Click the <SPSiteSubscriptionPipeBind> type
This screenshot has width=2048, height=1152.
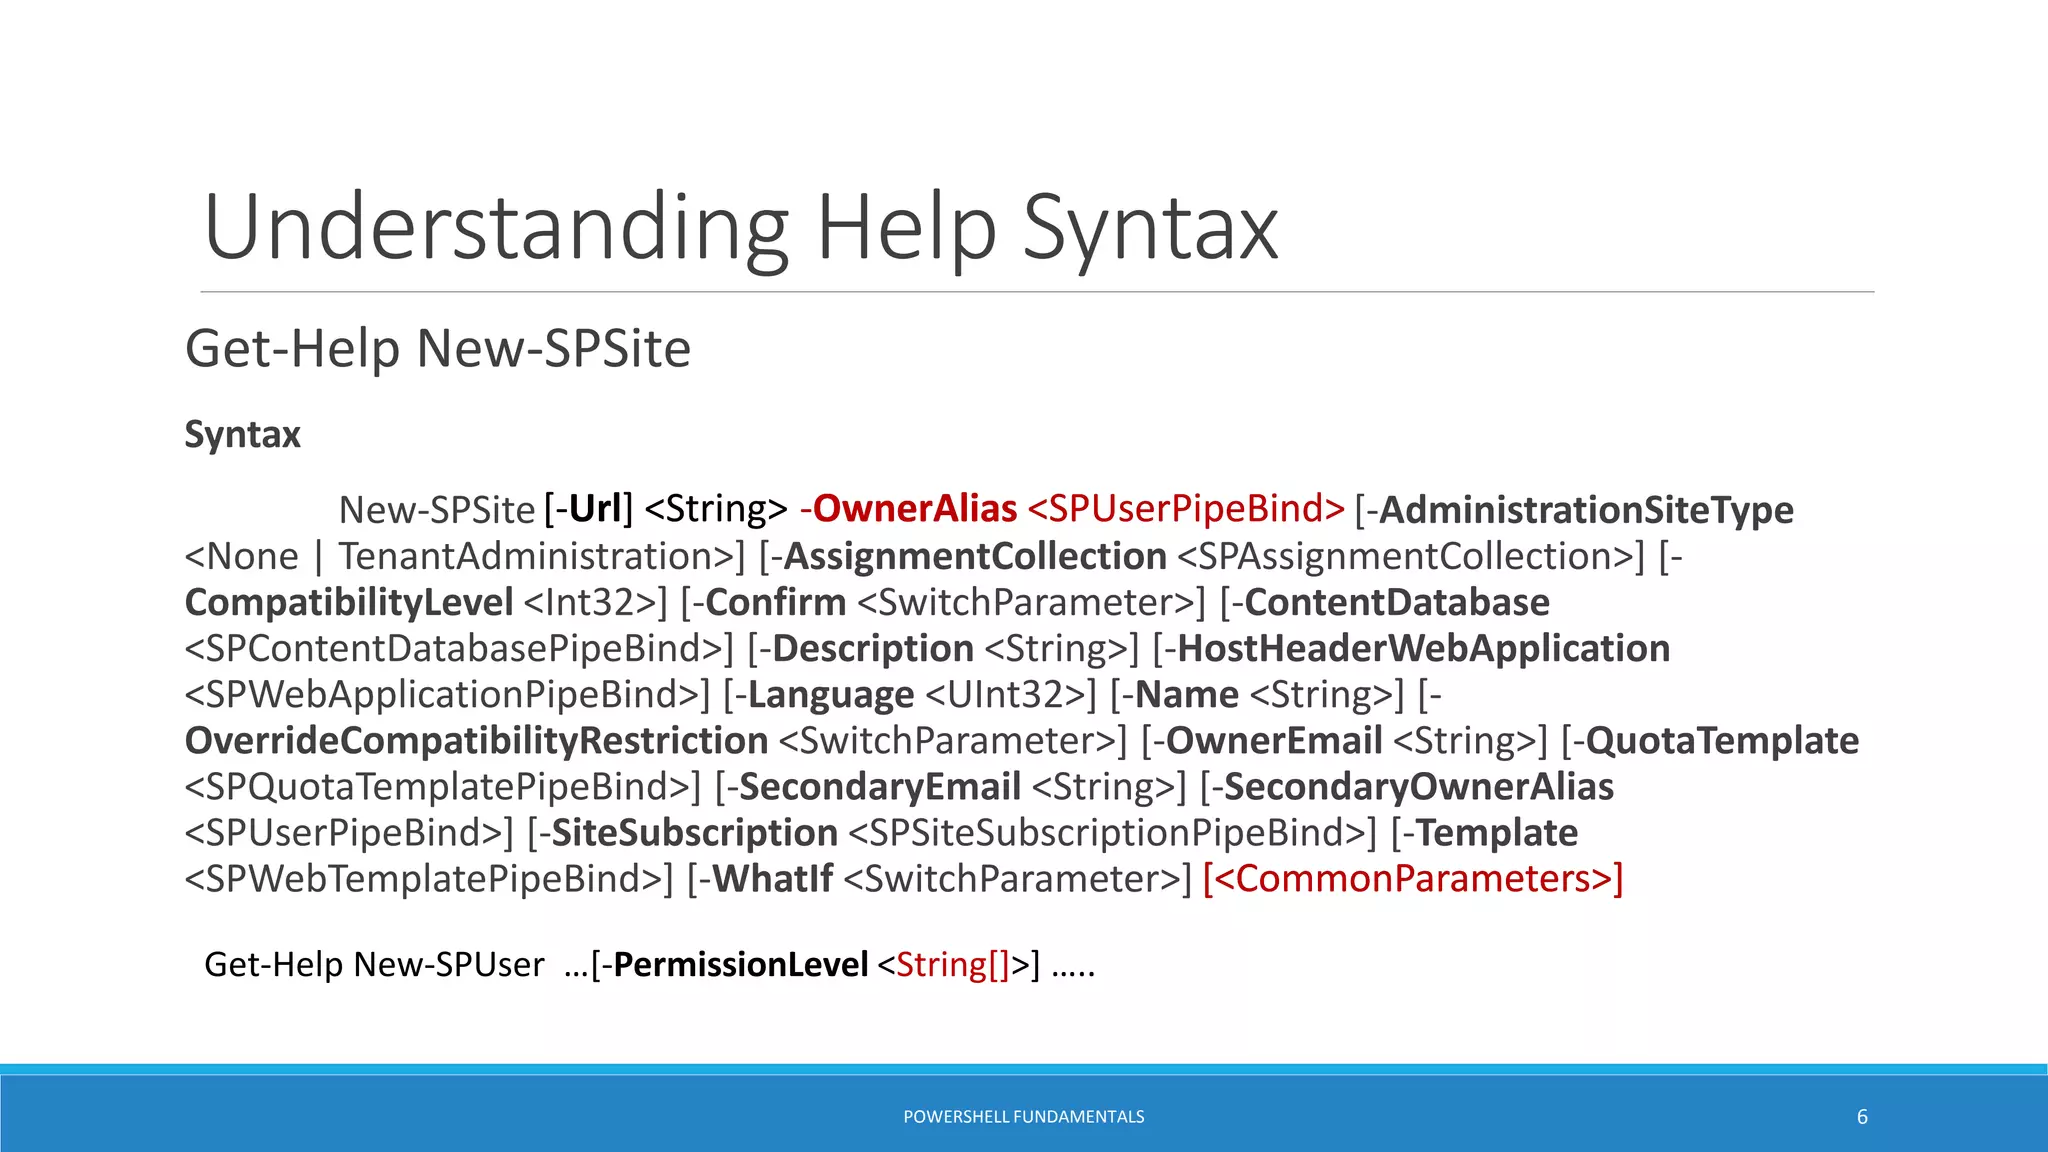coord(1106,833)
